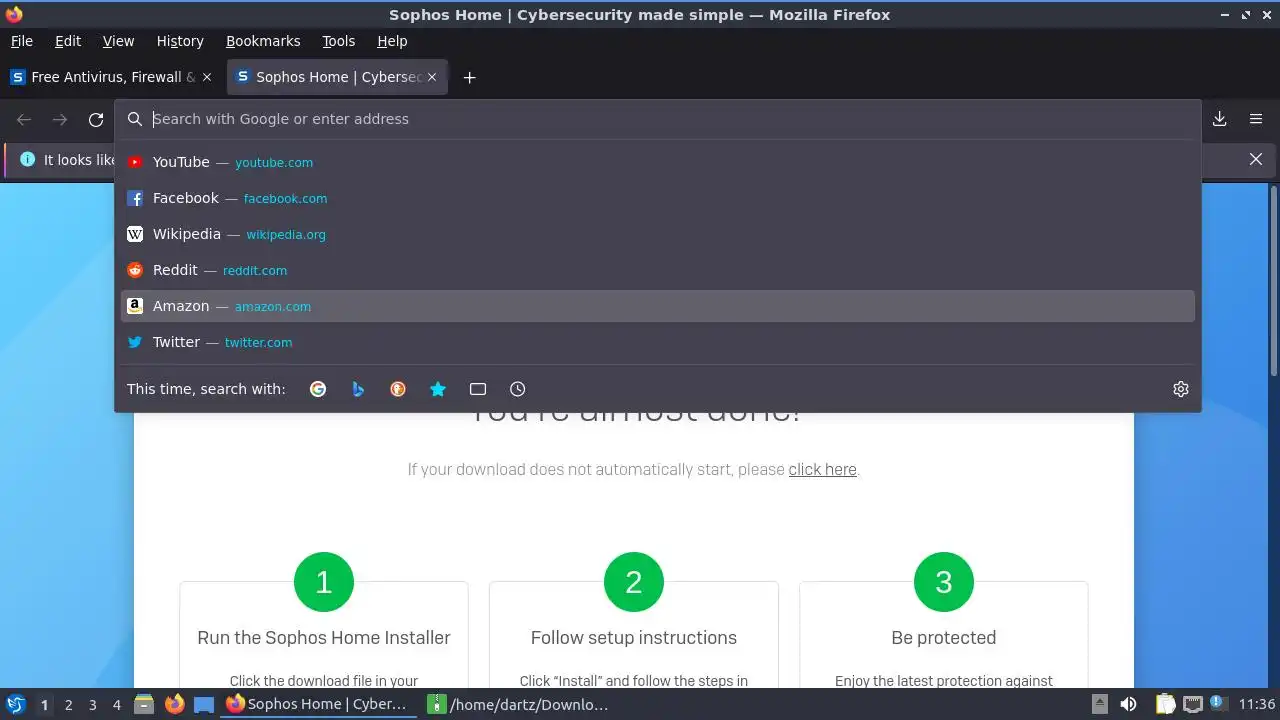Screen dimensions: 1280x720
Task: Launch Firefox from the panel quick launcher
Action: coord(174,704)
